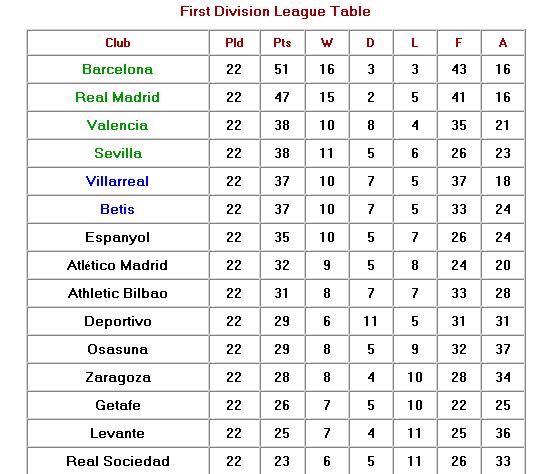Click the Pld column header
The image size is (541, 474).
pos(234,43)
